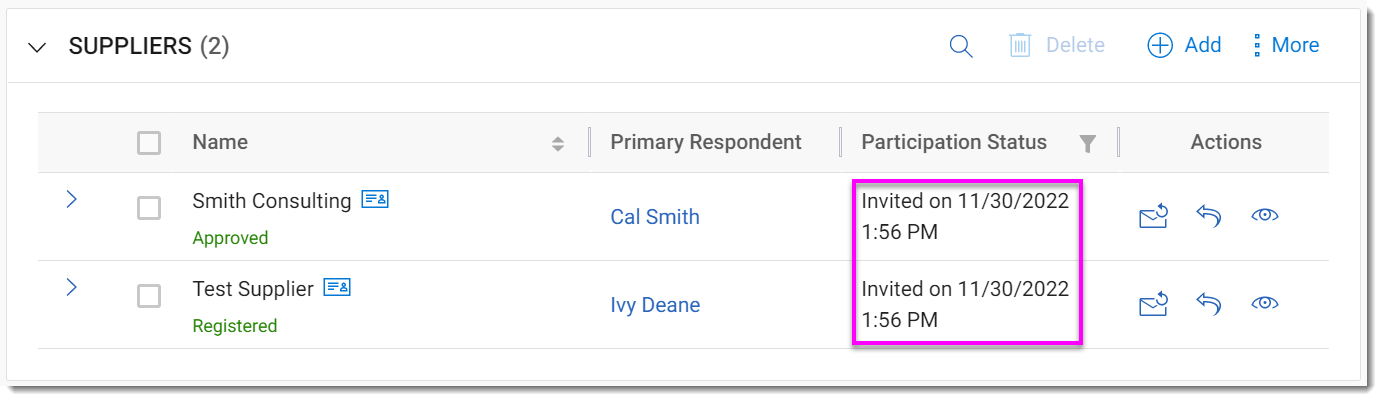Expand the Smith Consulting row
Image resolution: width=1382 pixels, height=401 pixels.
tap(71, 199)
